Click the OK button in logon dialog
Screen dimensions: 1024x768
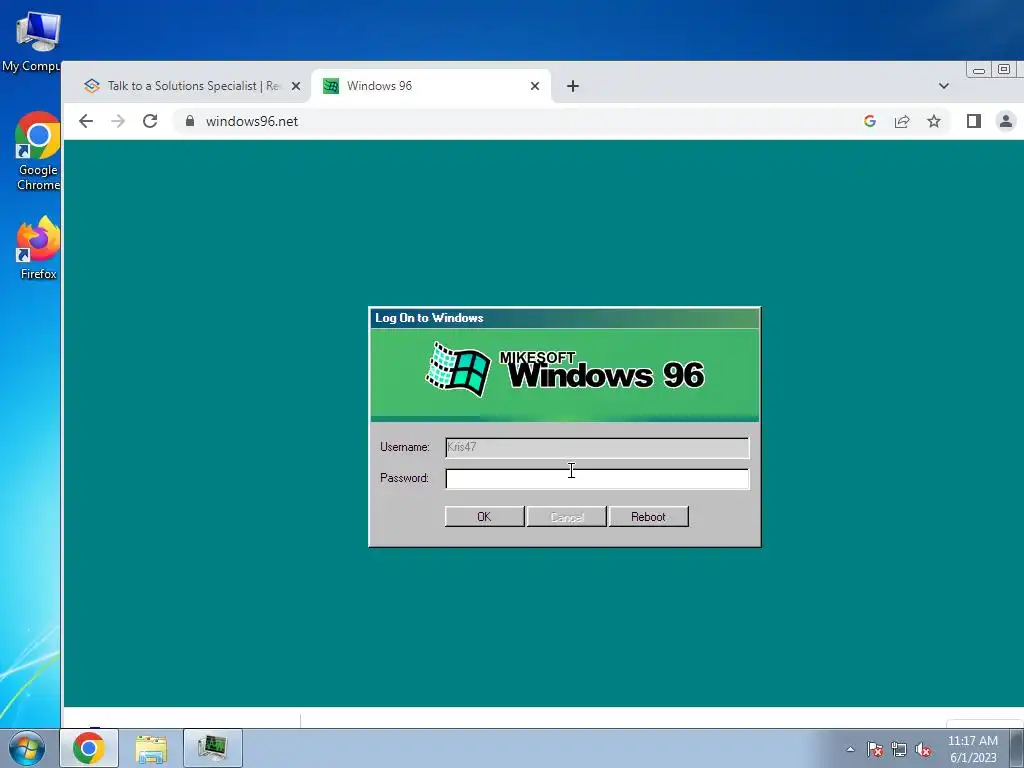(484, 517)
